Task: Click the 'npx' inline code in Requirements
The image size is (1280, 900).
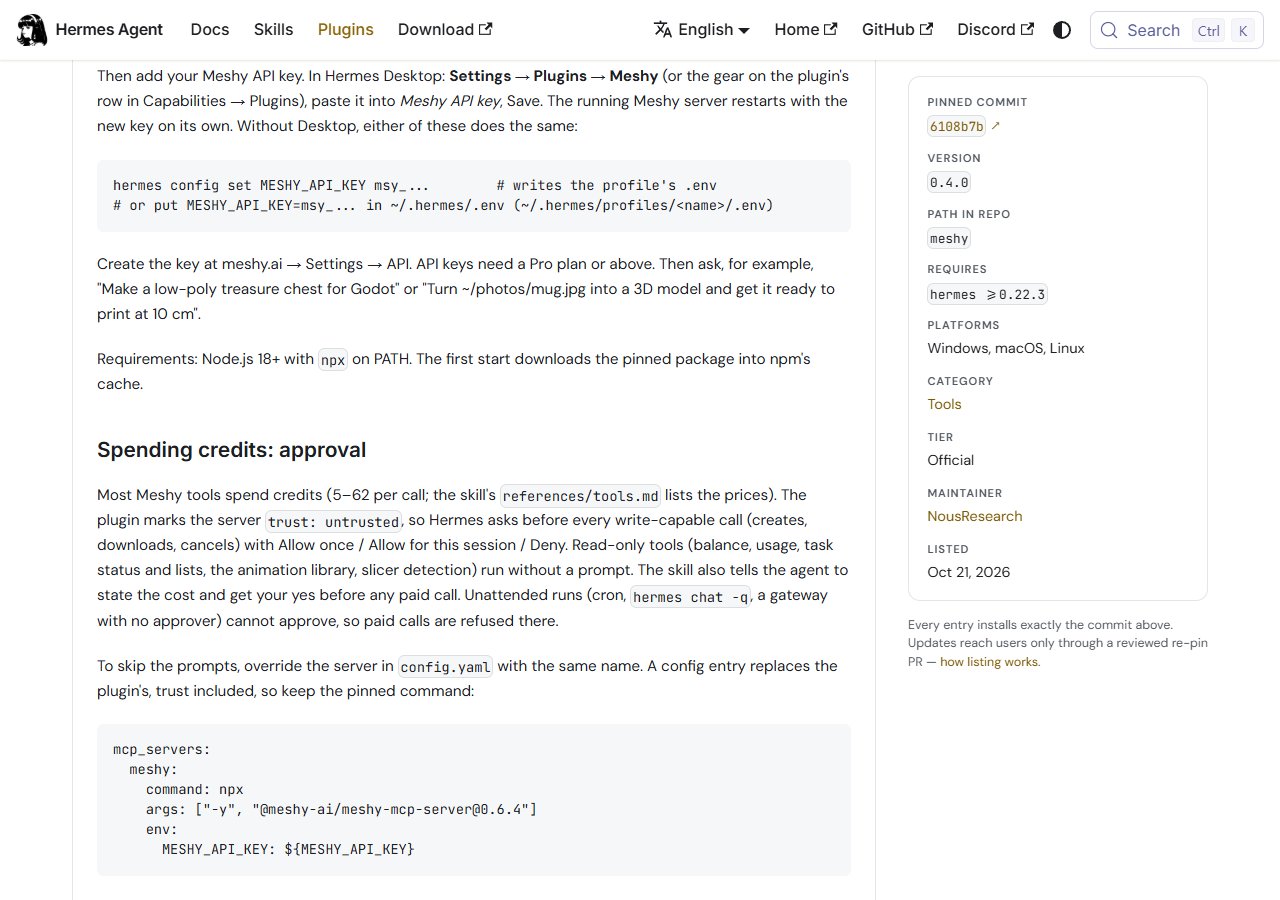Action: click(333, 360)
